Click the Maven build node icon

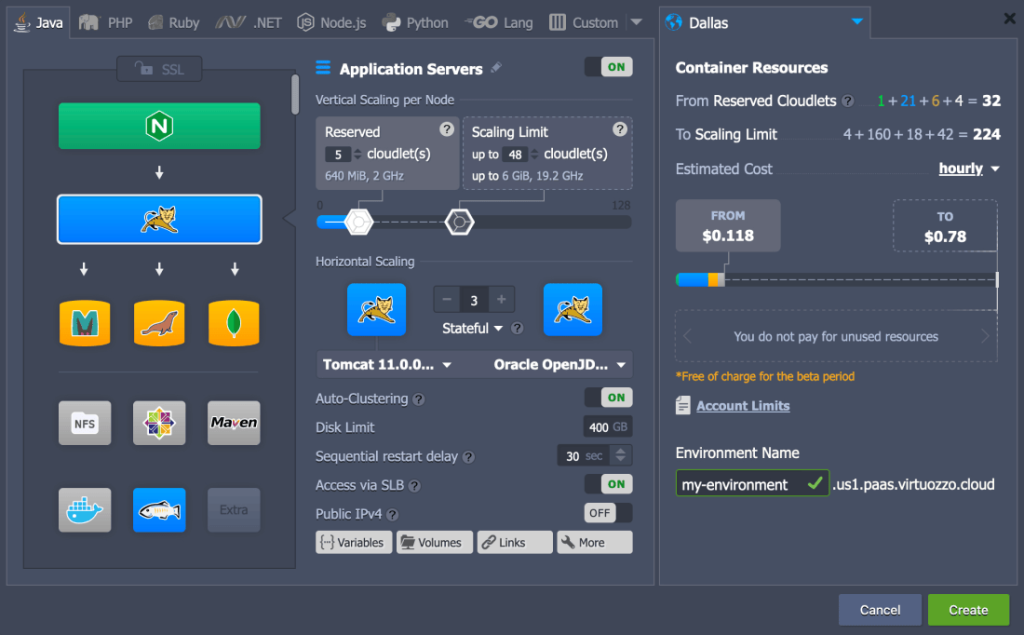(234, 423)
